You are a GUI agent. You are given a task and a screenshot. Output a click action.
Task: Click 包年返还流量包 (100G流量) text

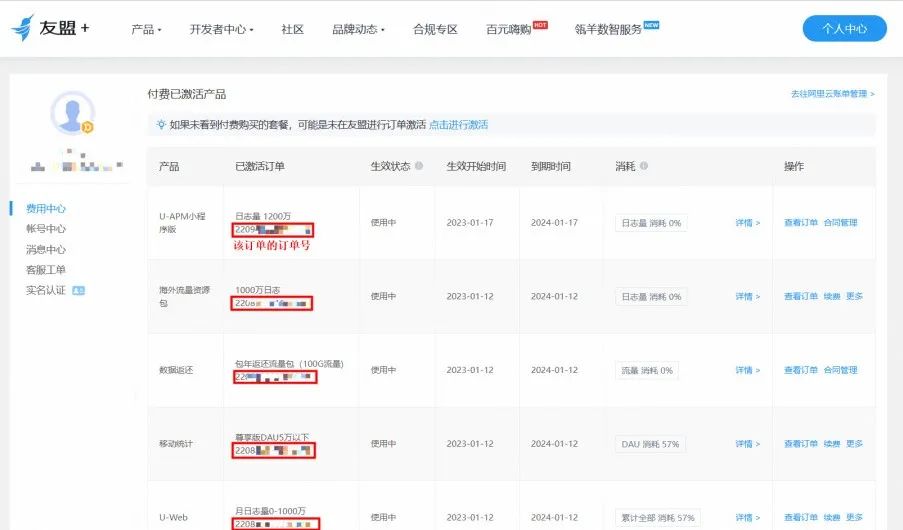tap(289, 364)
